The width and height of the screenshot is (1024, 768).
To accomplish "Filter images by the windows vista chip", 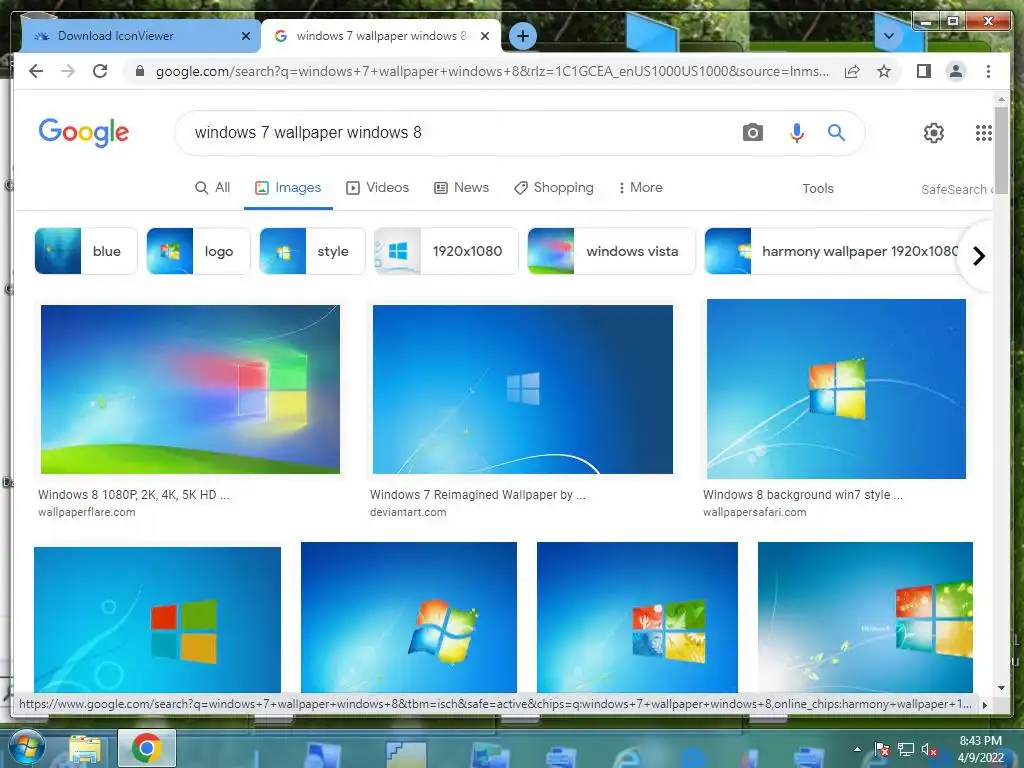I will point(611,251).
